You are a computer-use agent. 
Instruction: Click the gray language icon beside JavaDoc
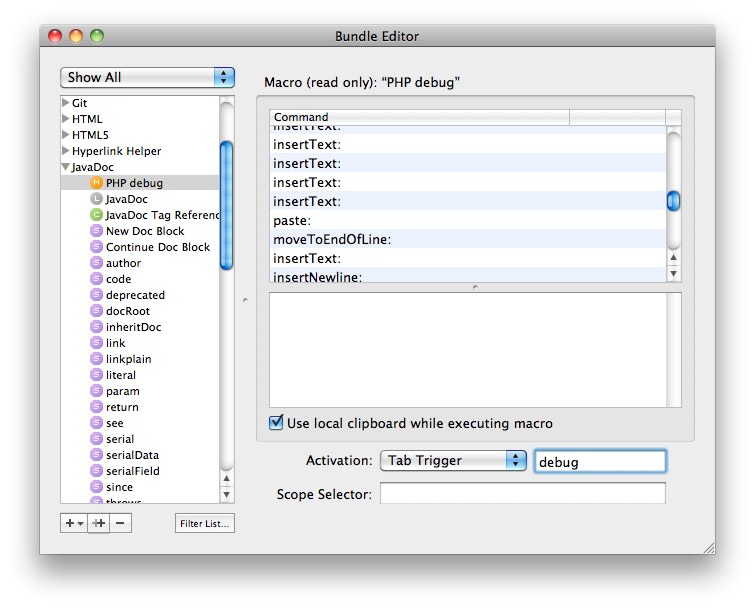[97, 199]
